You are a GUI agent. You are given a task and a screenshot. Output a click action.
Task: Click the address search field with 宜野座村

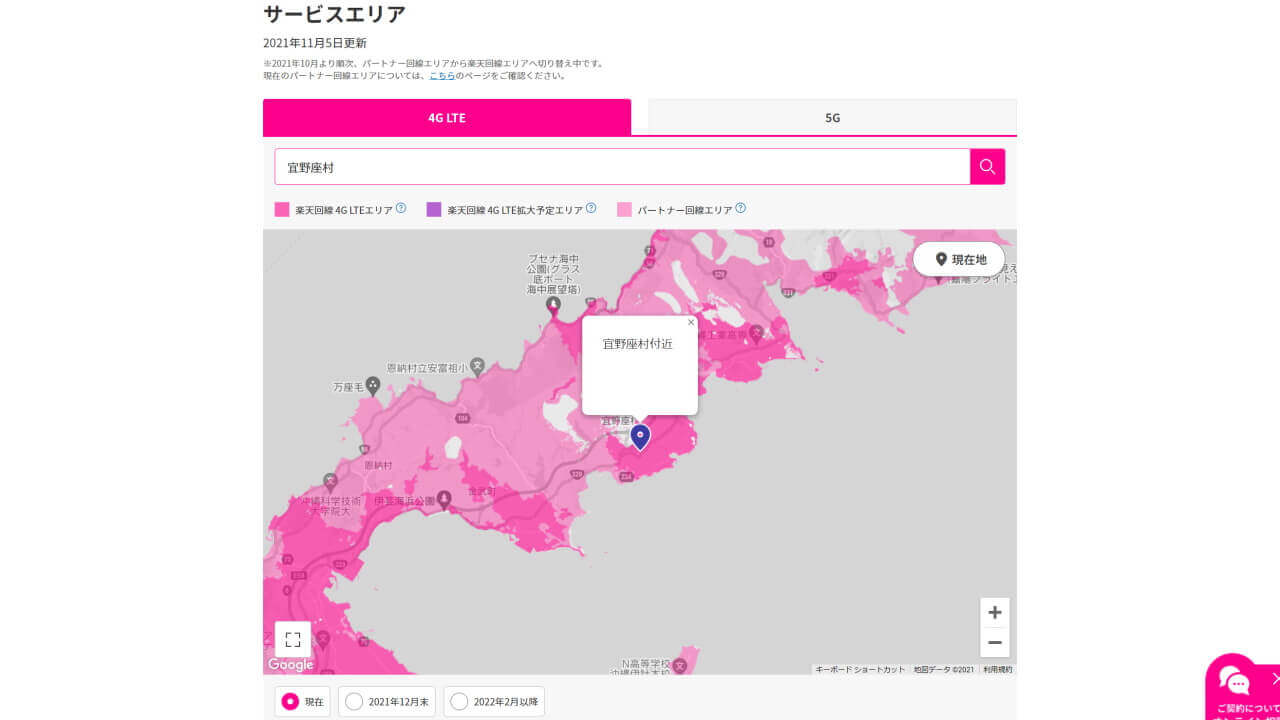coord(621,167)
